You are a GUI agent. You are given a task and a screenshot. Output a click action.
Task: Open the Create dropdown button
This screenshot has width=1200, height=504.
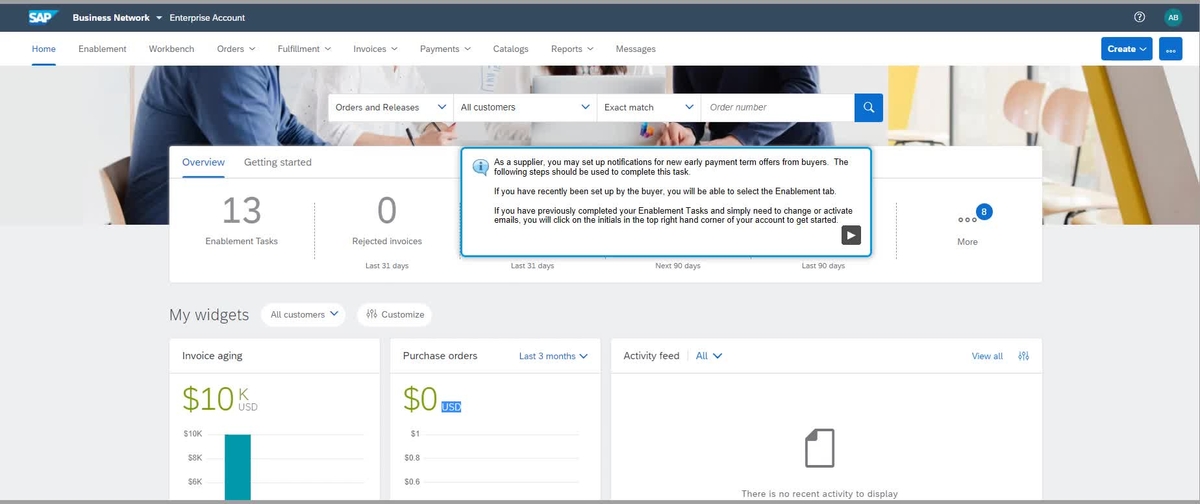pos(1127,49)
